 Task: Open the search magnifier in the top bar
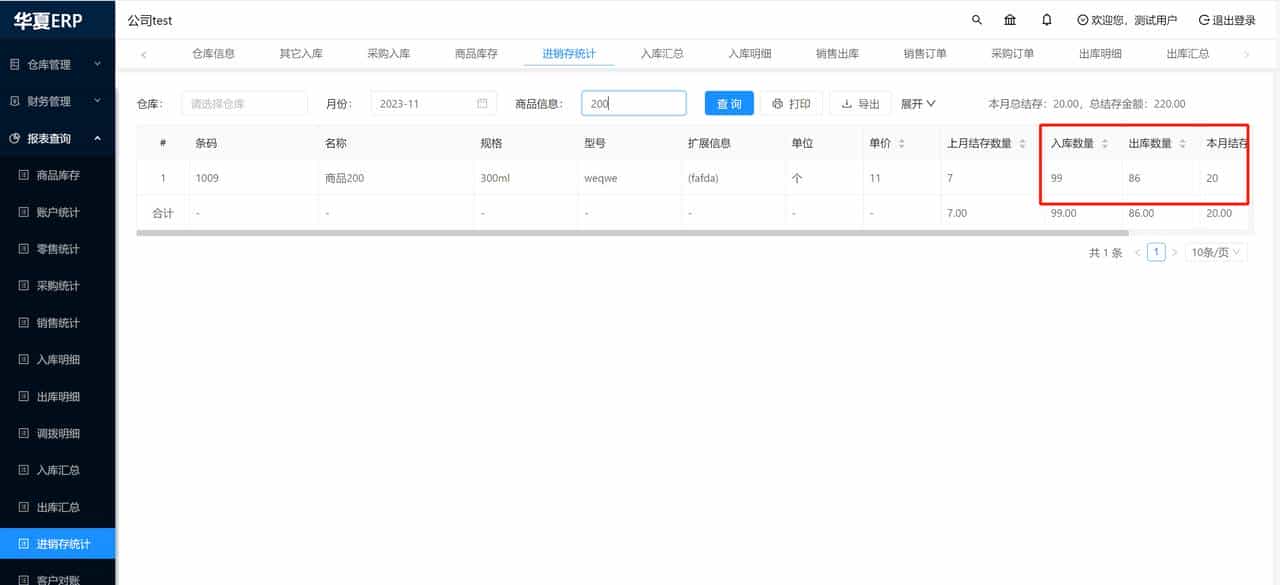977,19
